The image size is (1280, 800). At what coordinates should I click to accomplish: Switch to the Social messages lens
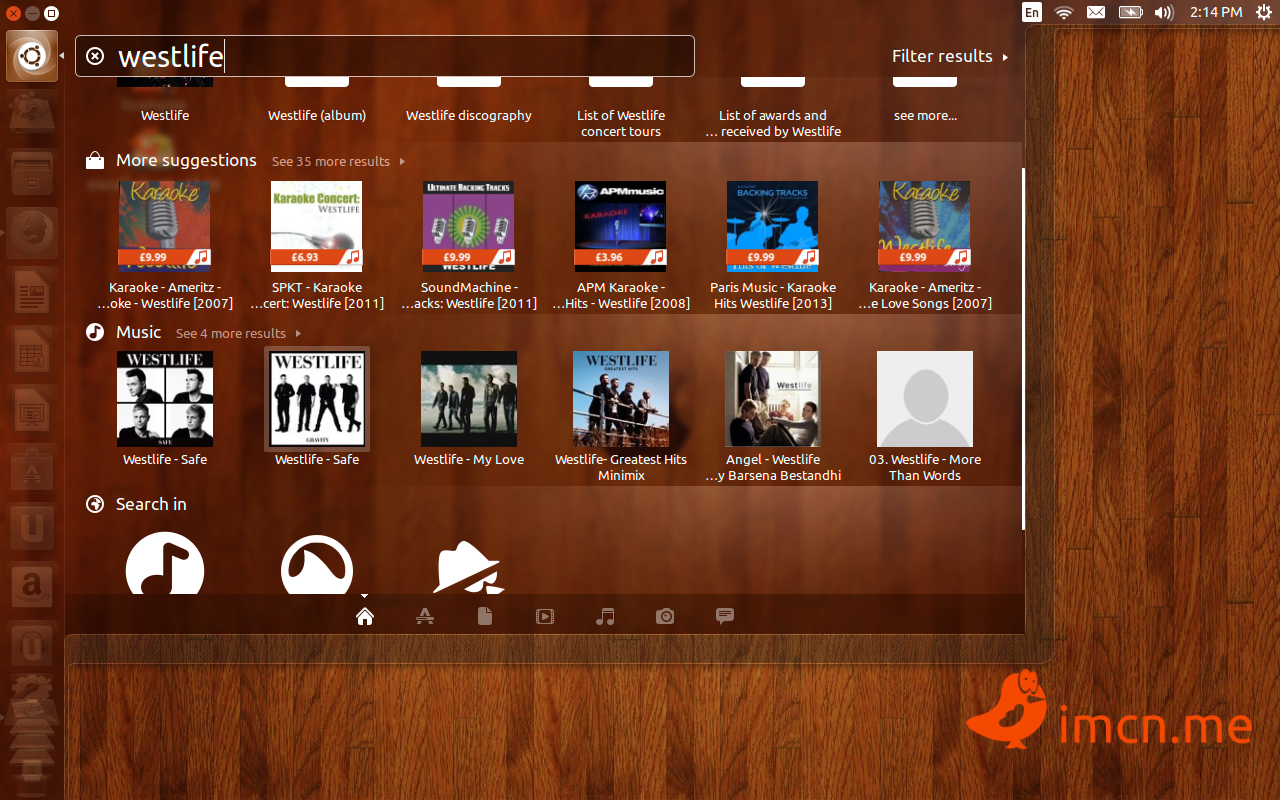(x=725, y=616)
